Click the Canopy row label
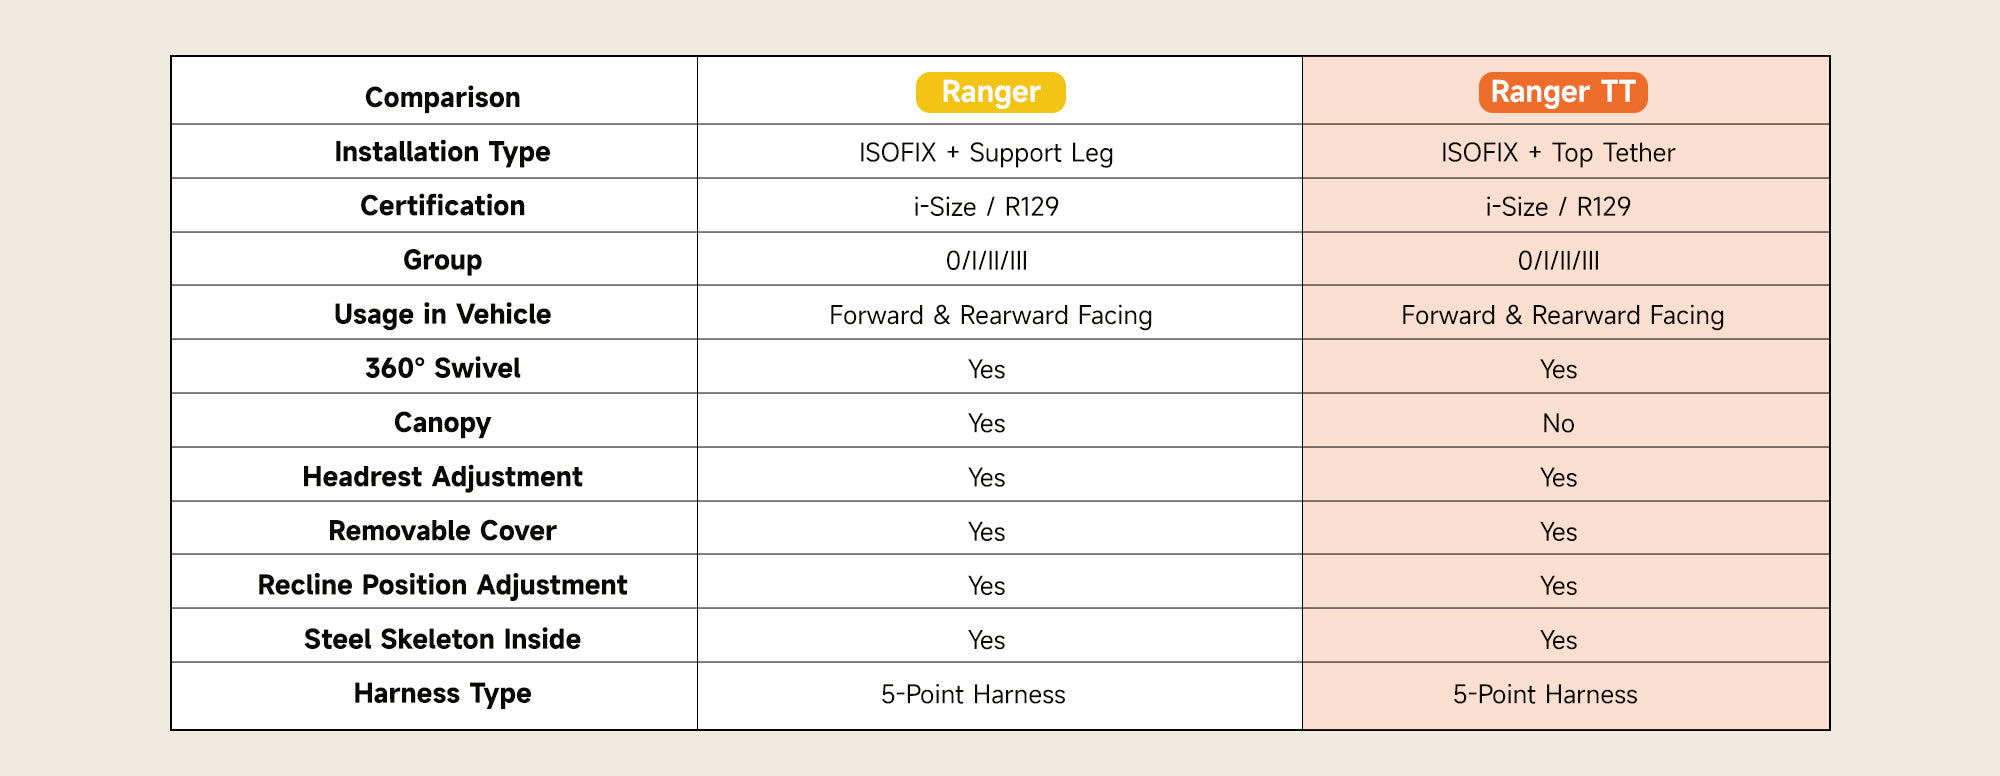This screenshot has height=776, width=2000. click(442, 422)
